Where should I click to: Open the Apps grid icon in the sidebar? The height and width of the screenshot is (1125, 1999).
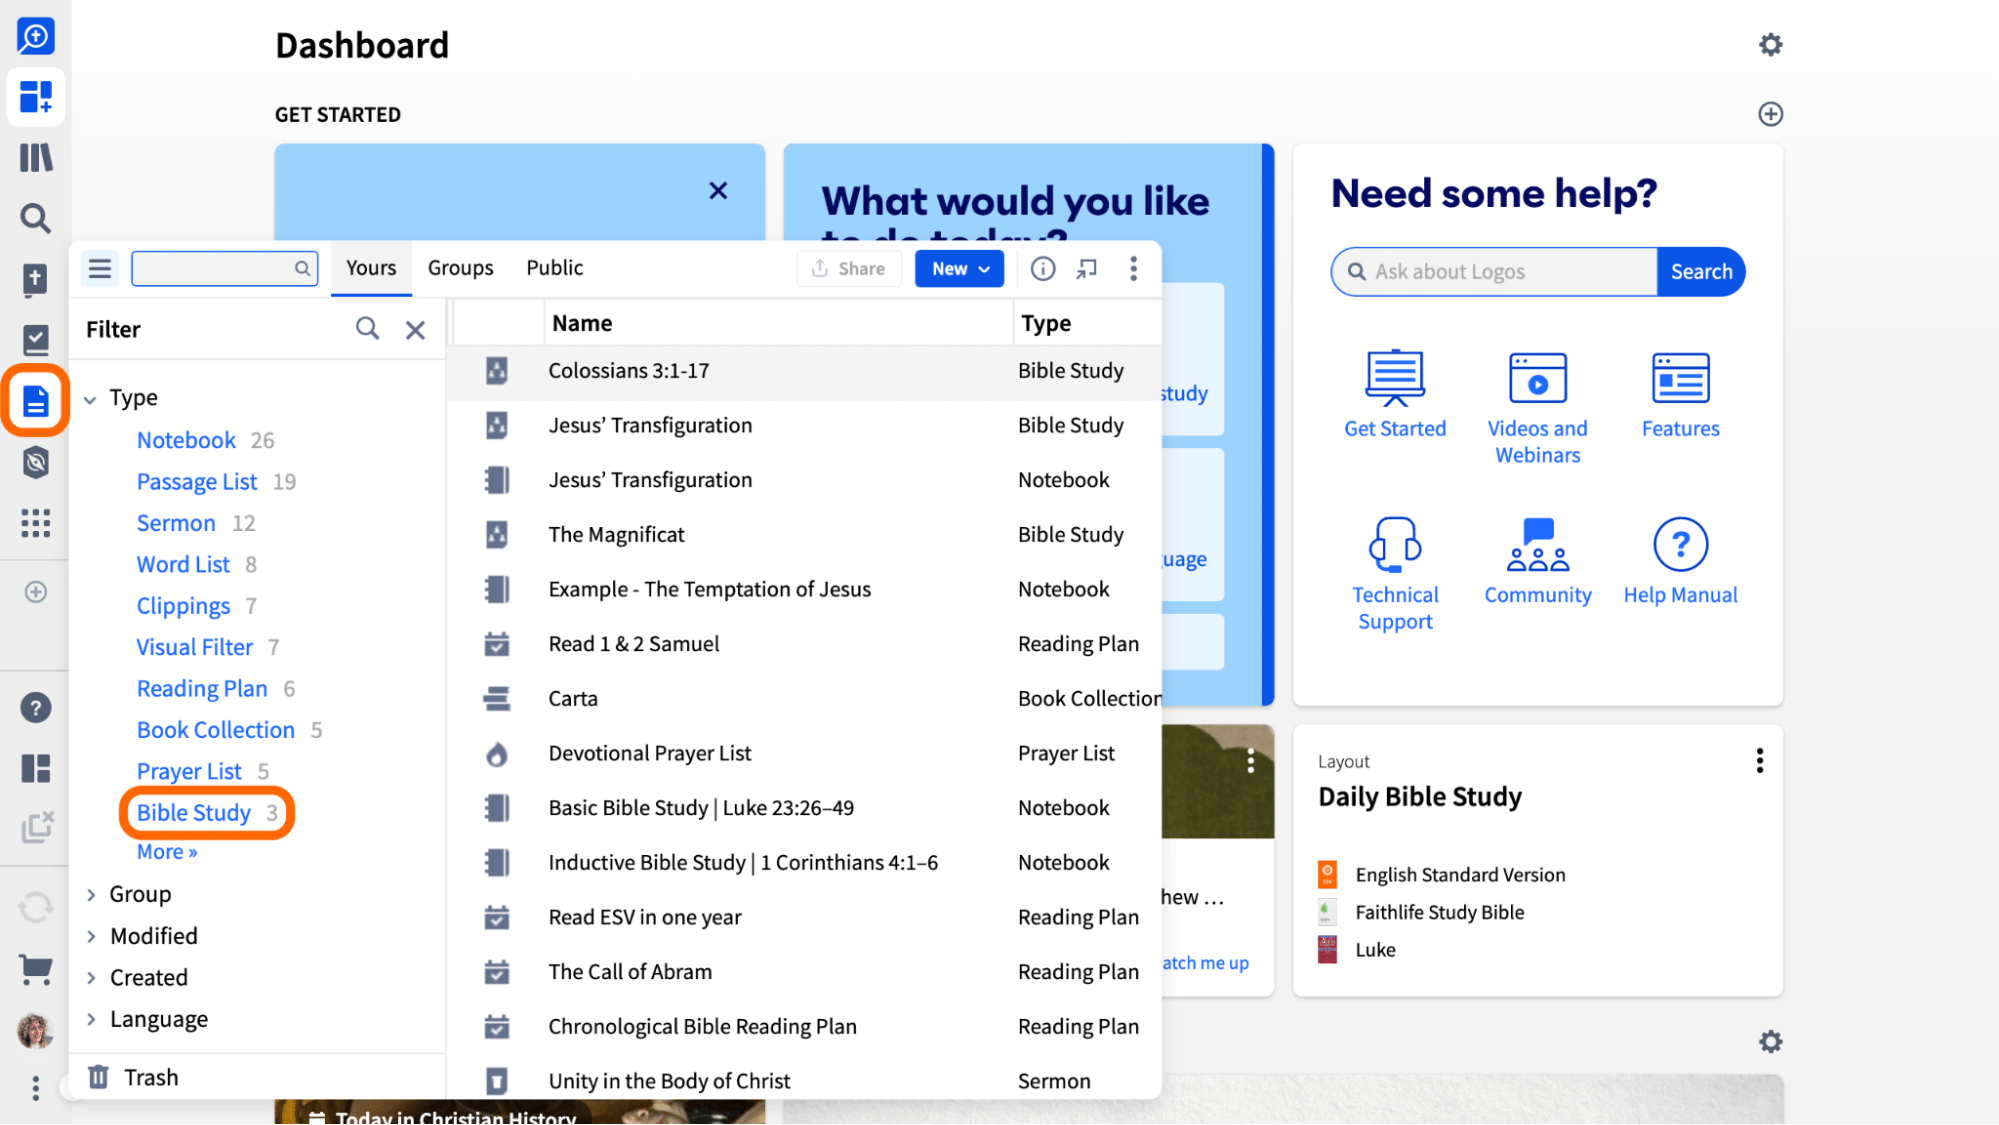click(36, 523)
